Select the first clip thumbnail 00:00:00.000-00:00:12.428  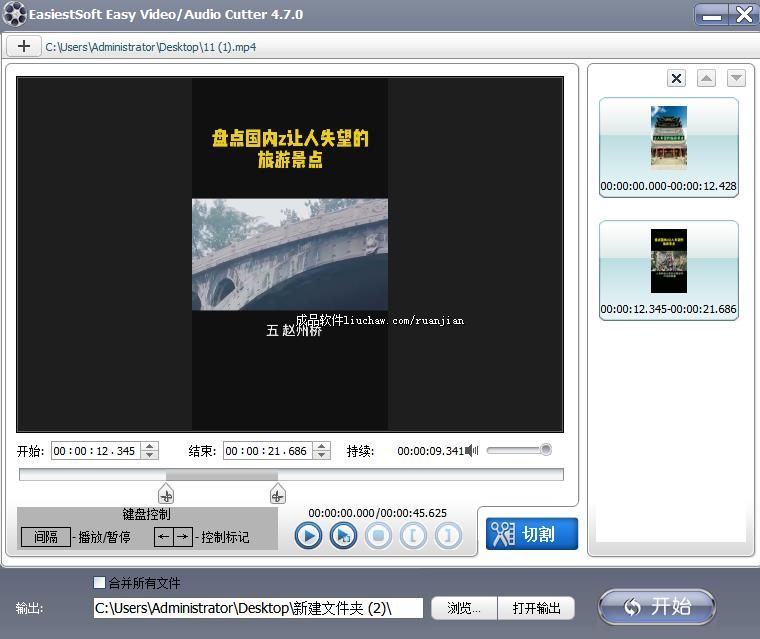[668, 145]
